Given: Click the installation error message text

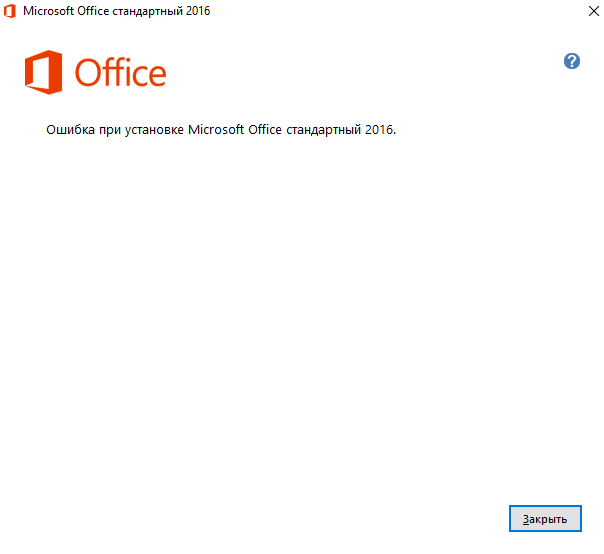Looking at the screenshot, I should click(x=221, y=130).
